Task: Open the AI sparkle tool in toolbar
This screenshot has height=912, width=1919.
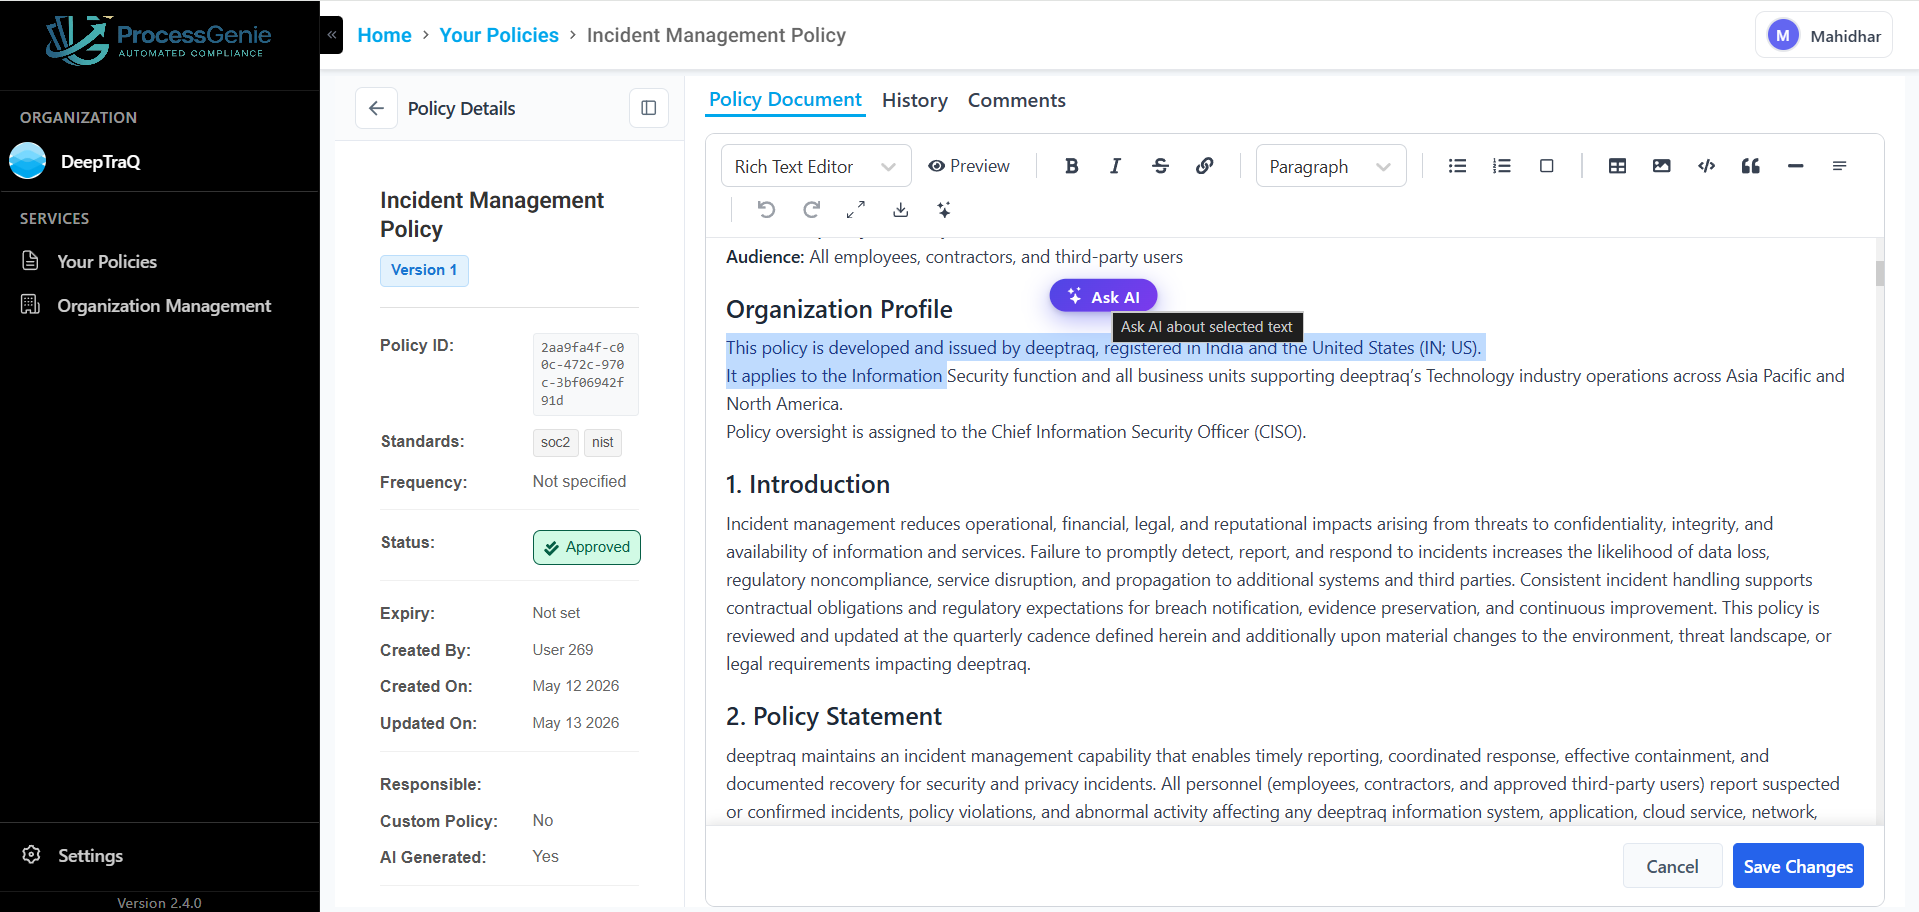Action: point(944,209)
